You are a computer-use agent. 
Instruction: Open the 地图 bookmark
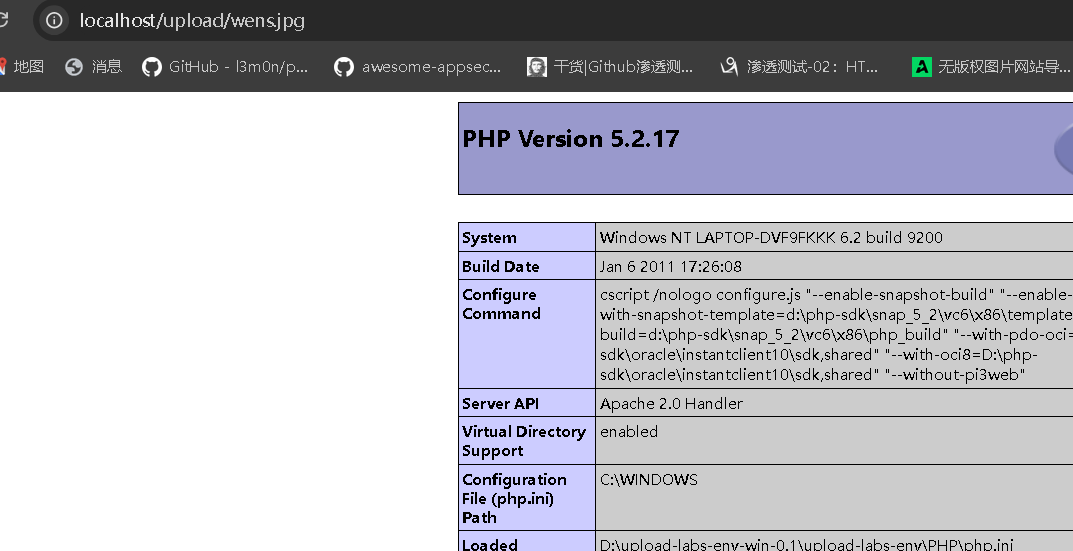tap(21, 66)
